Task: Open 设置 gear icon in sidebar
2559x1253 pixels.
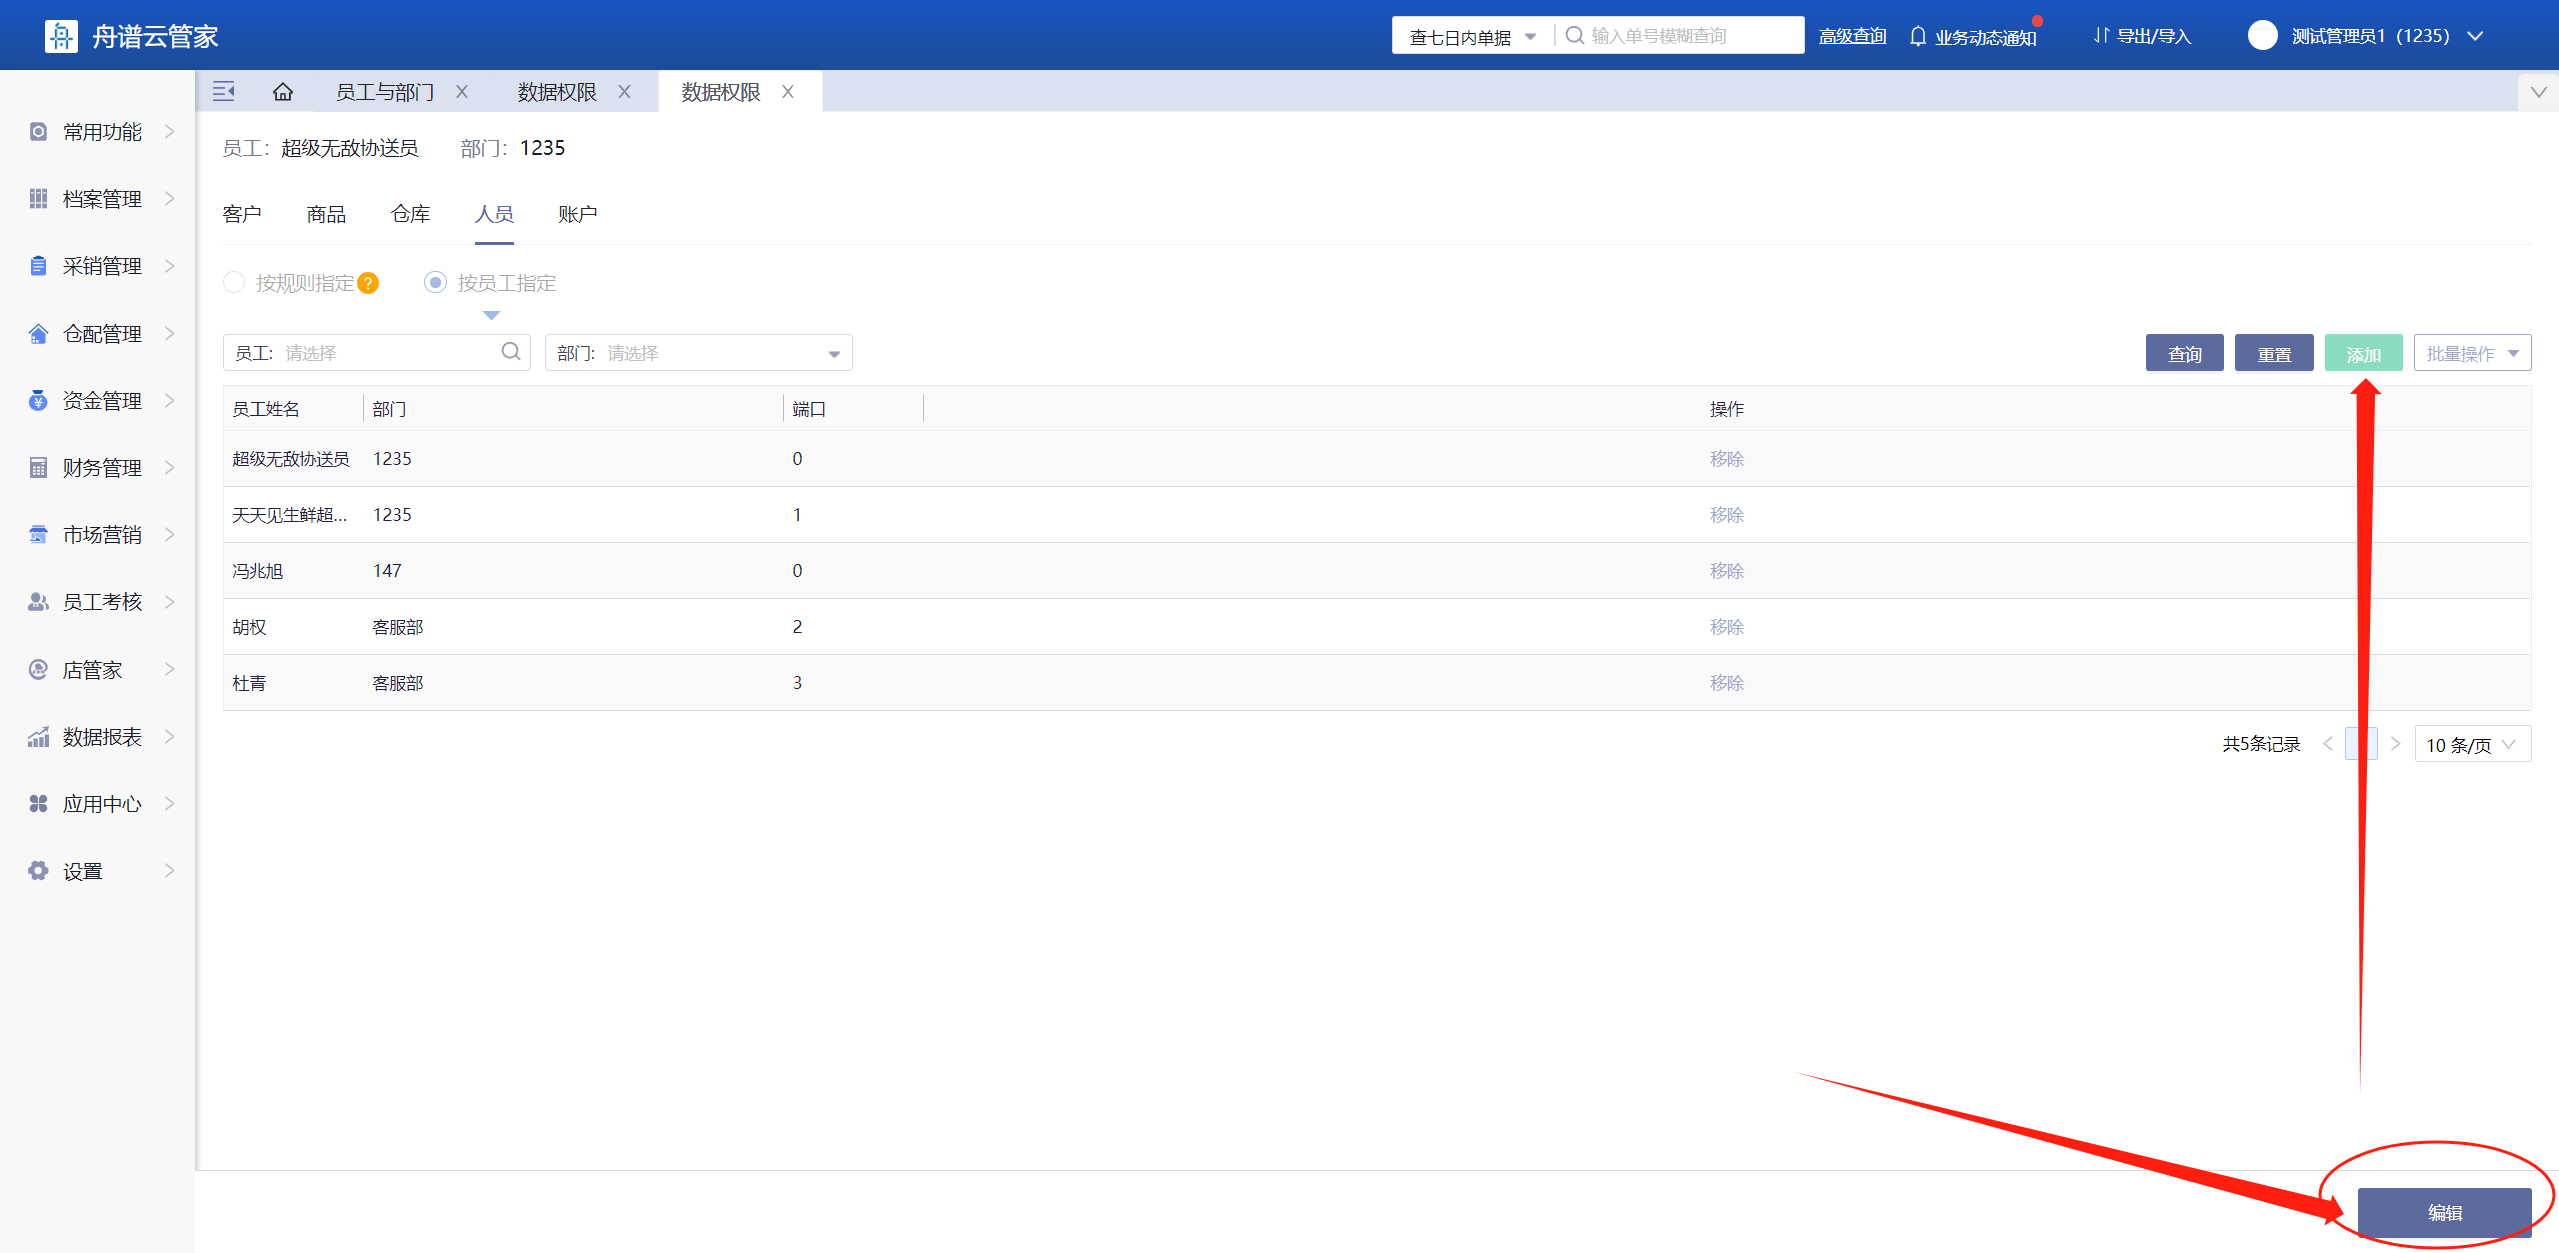Action: [x=38, y=871]
